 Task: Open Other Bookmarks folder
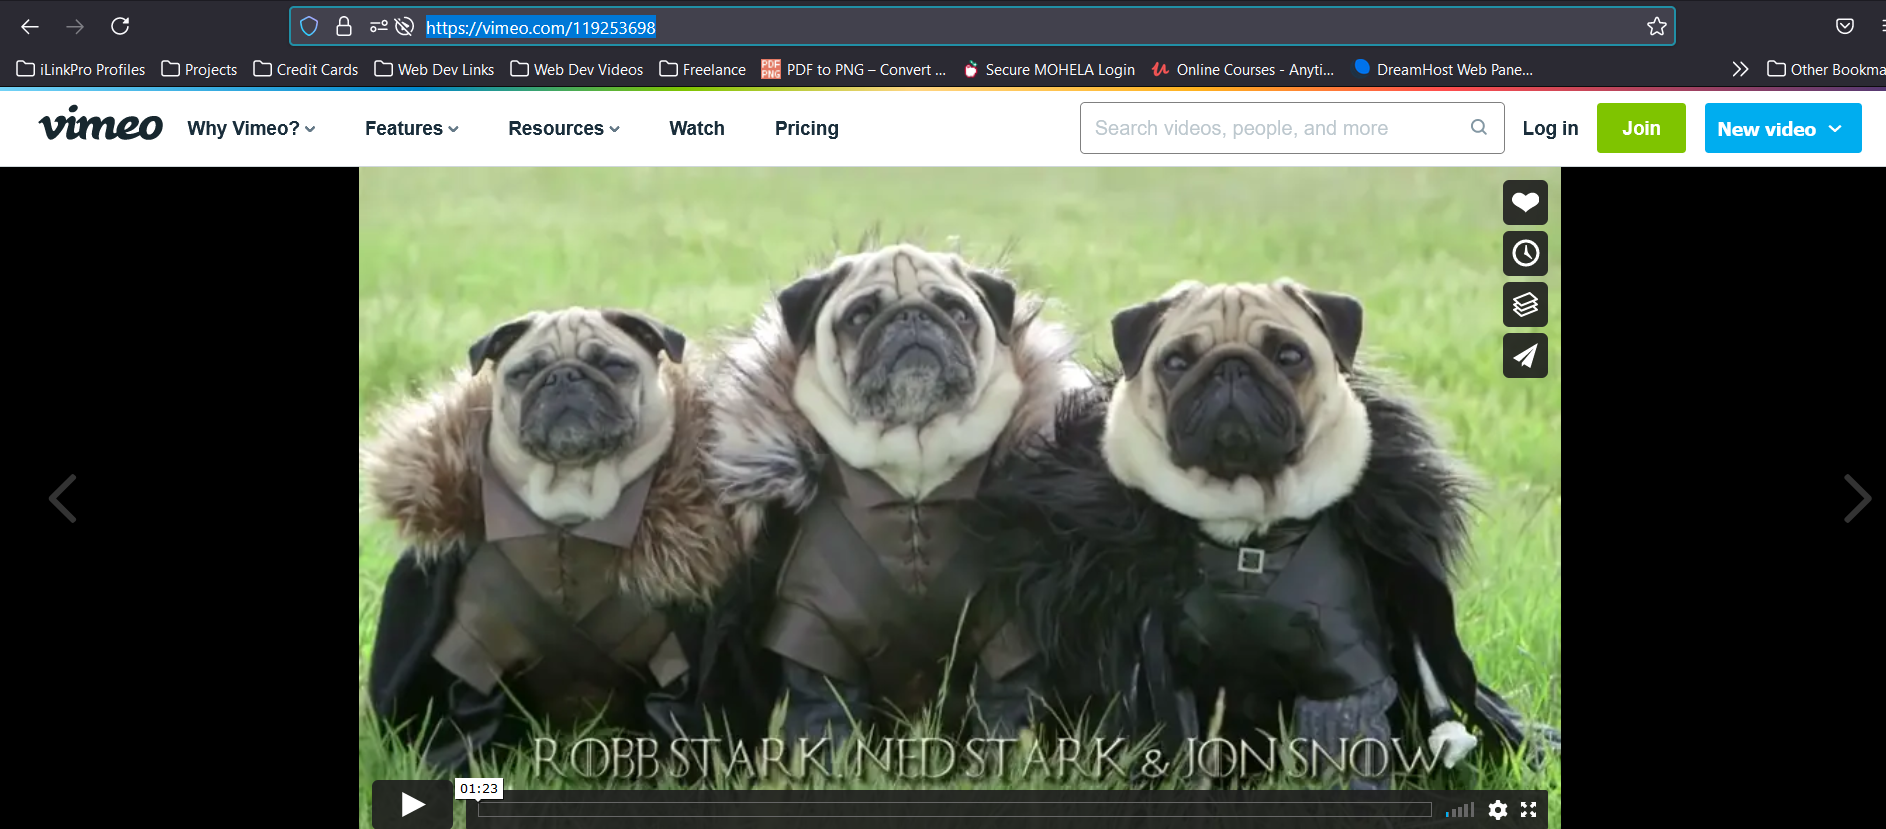tap(1826, 69)
